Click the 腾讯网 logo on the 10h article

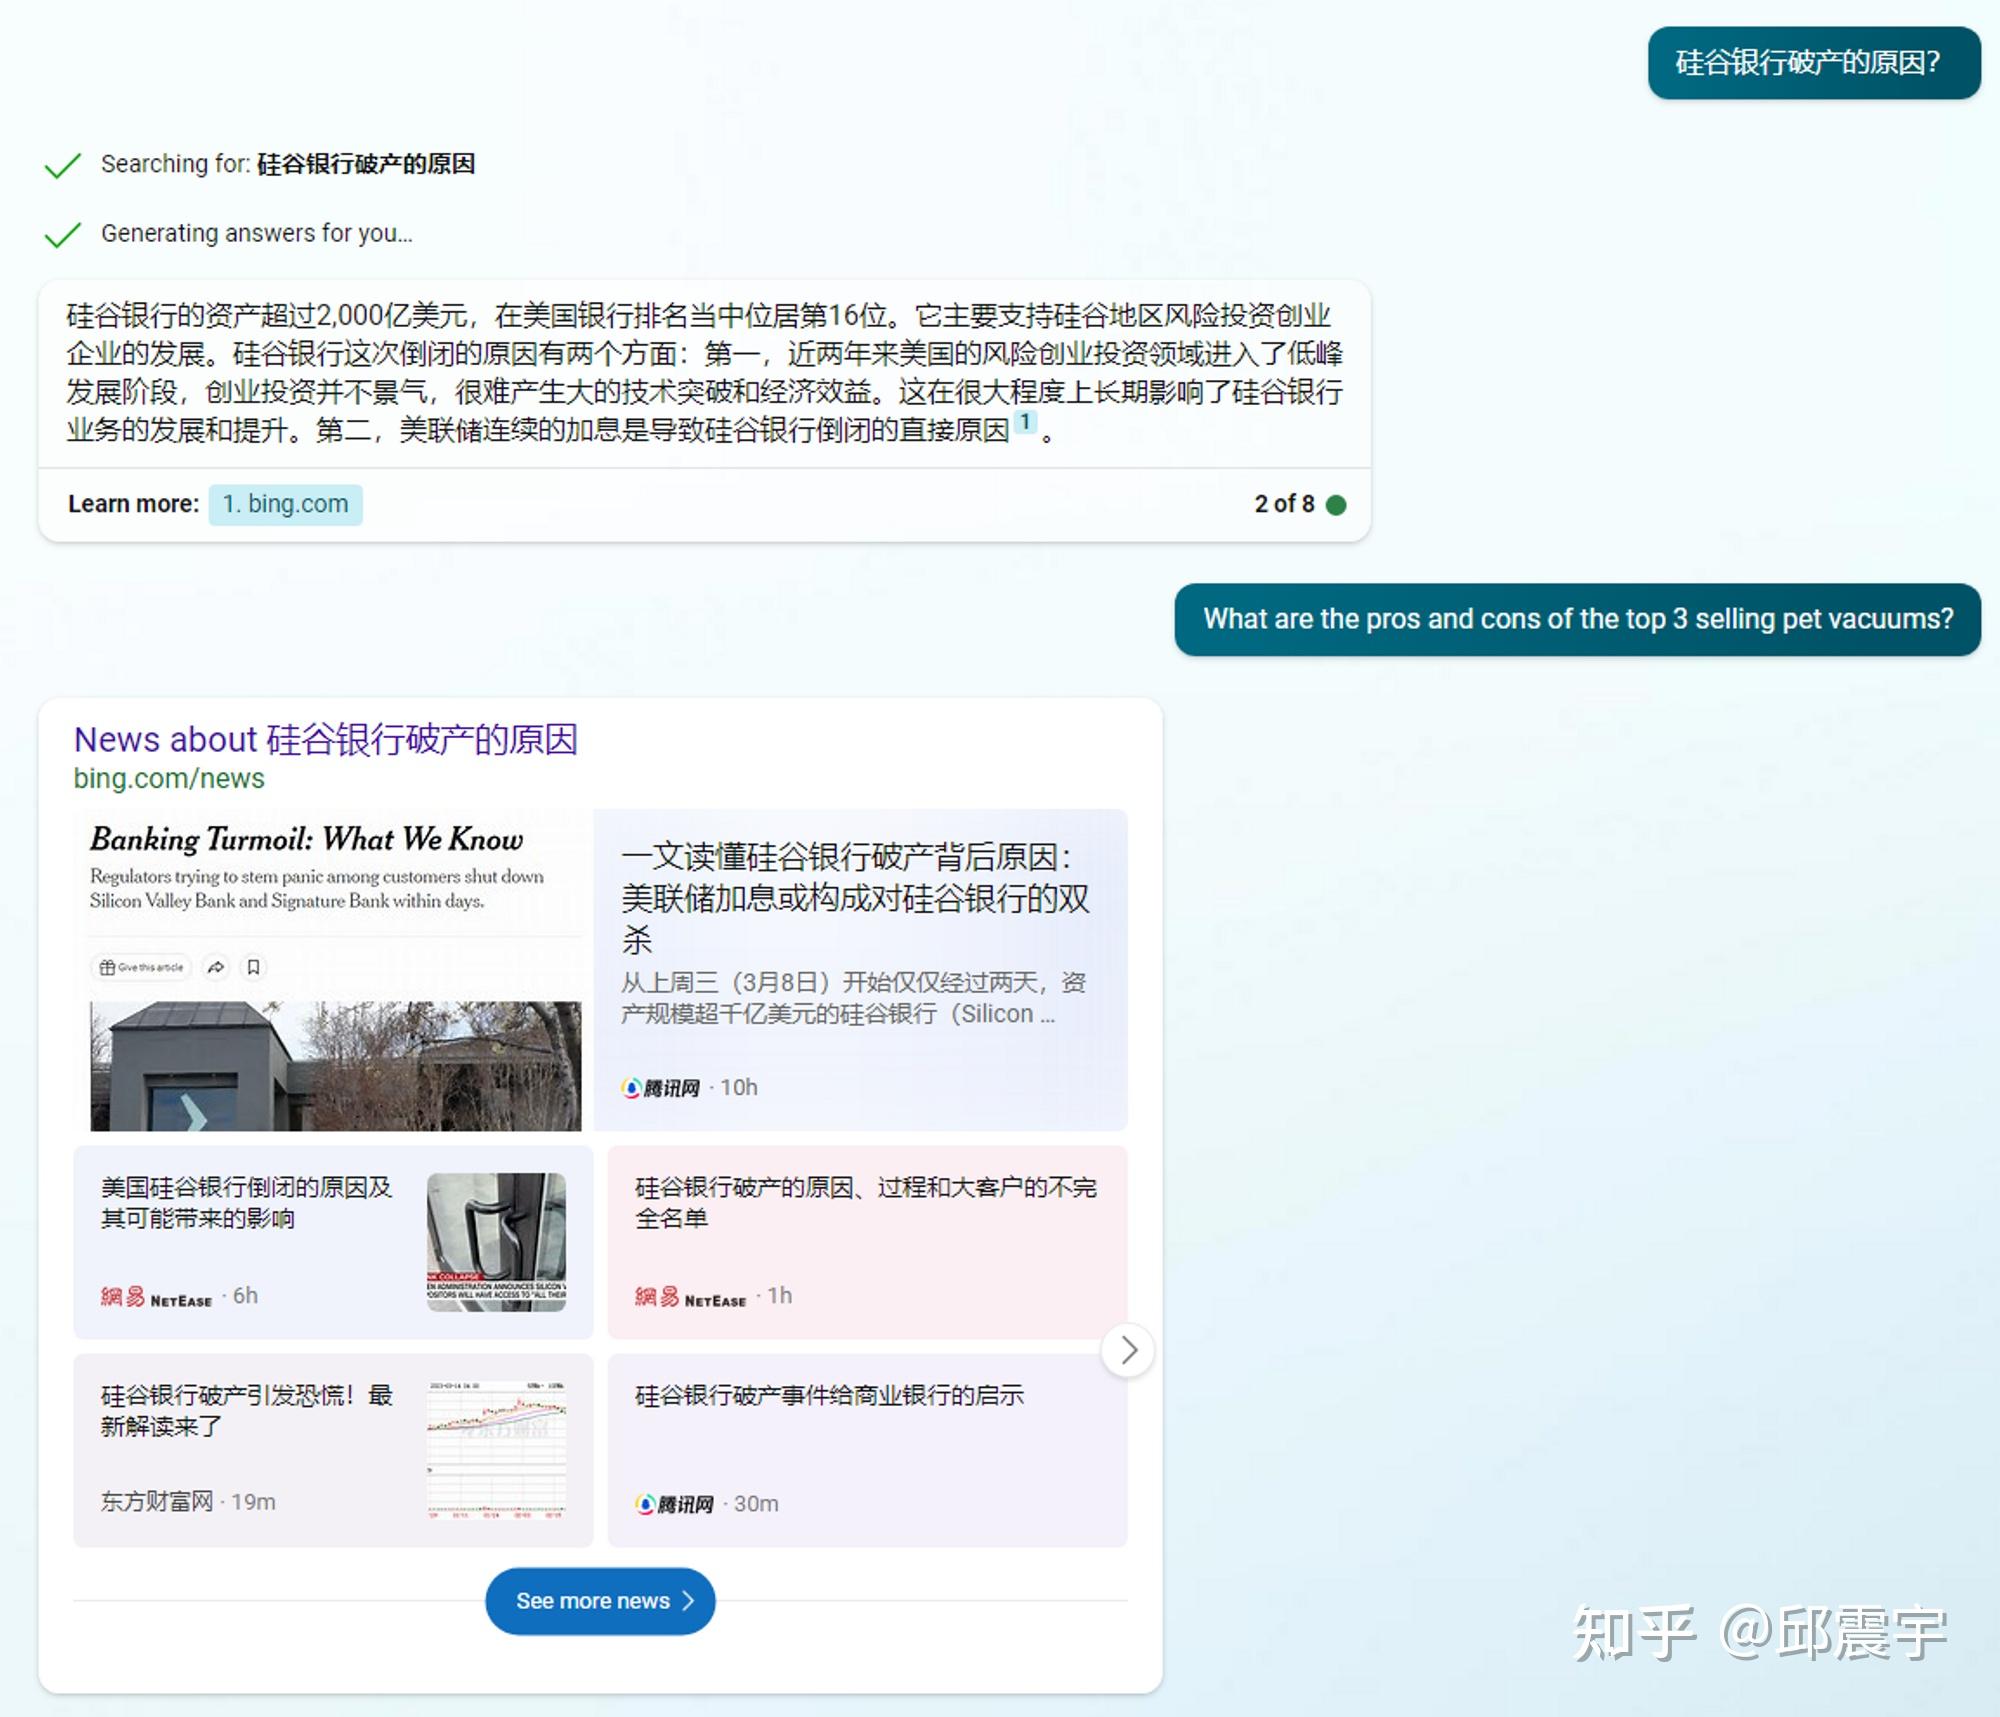[660, 1088]
